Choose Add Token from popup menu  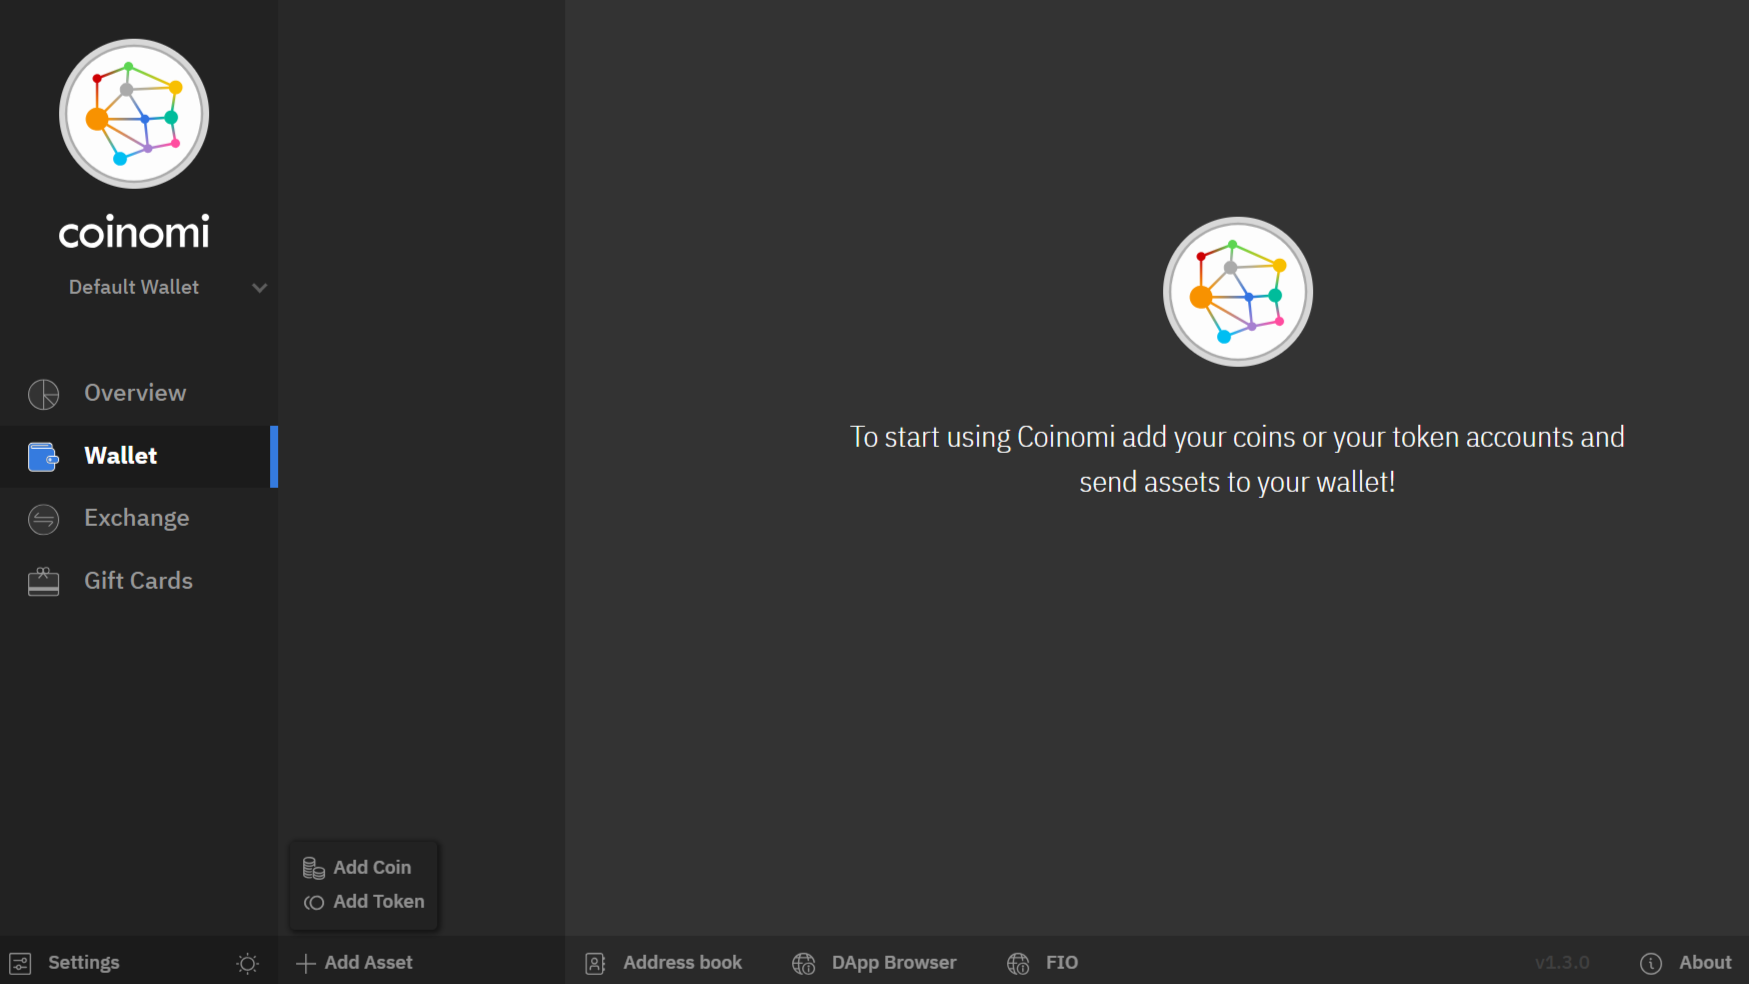(378, 902)
